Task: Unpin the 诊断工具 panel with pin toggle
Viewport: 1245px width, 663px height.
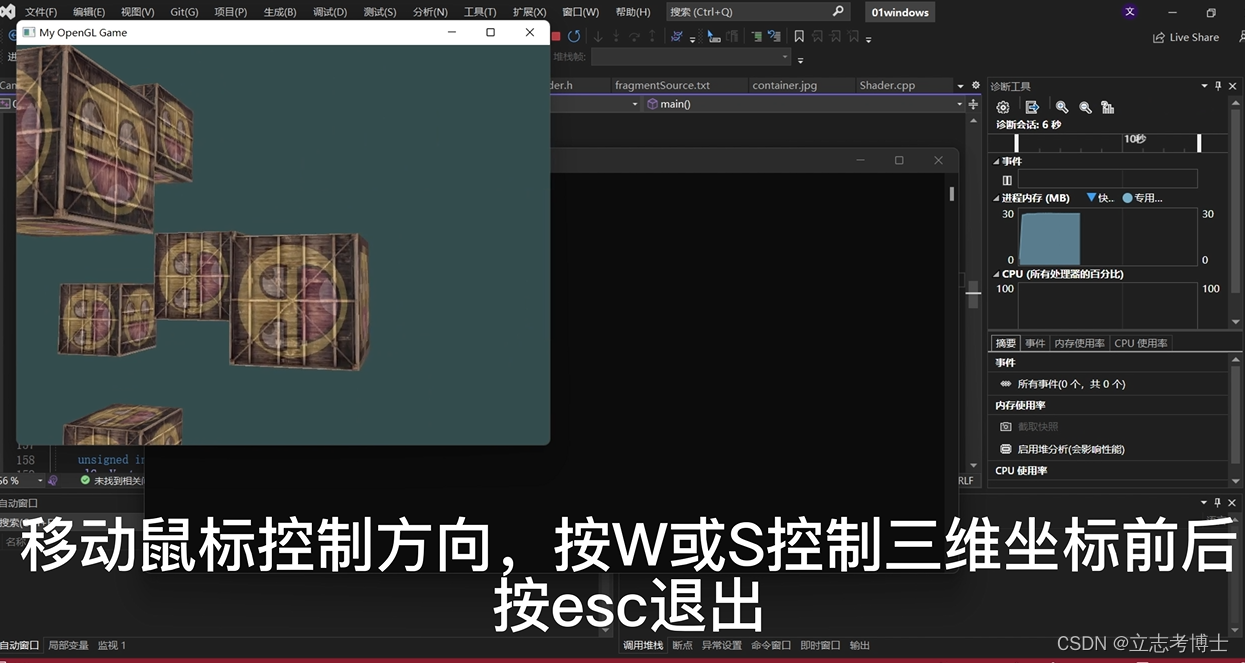Action: (x=1217, y=86)
